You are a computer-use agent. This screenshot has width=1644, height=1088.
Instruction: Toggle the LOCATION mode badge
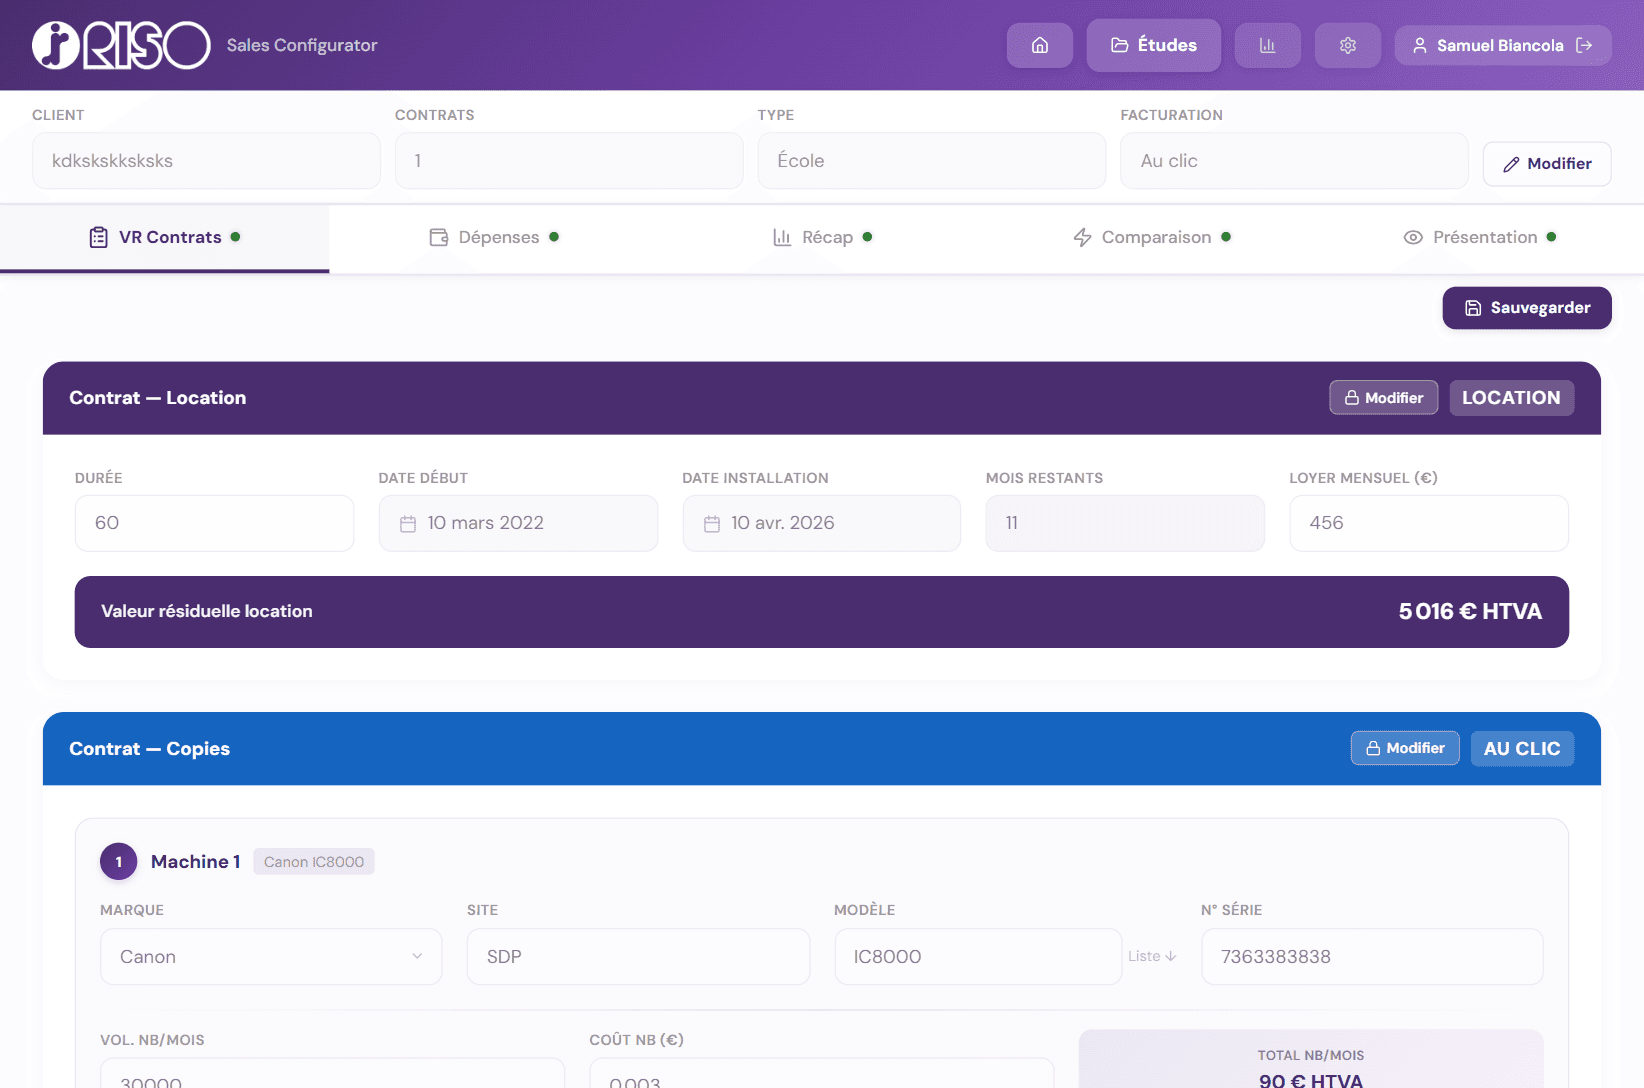tap(1511, 397)
